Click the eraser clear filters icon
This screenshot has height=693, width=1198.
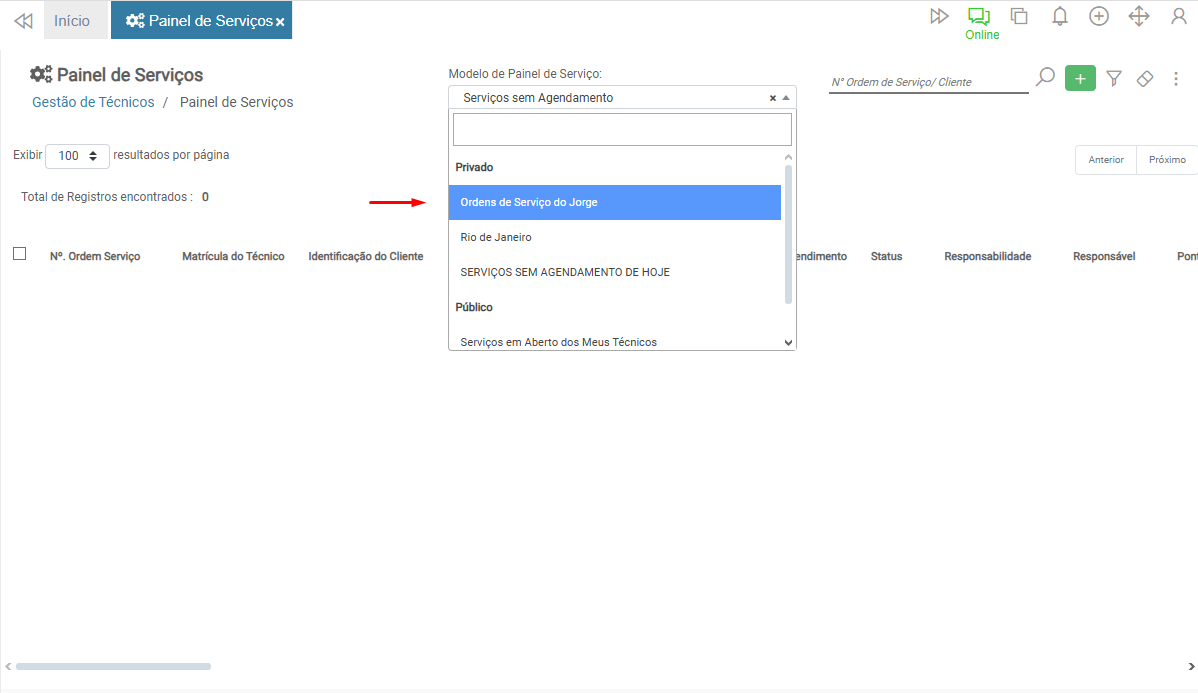(x=1146, y=78)
